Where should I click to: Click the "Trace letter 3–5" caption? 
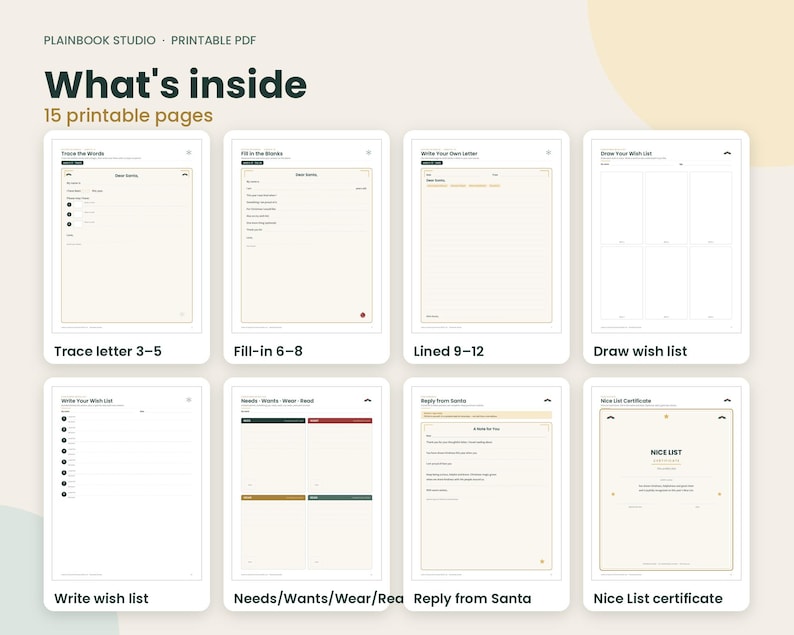(108, 351)
